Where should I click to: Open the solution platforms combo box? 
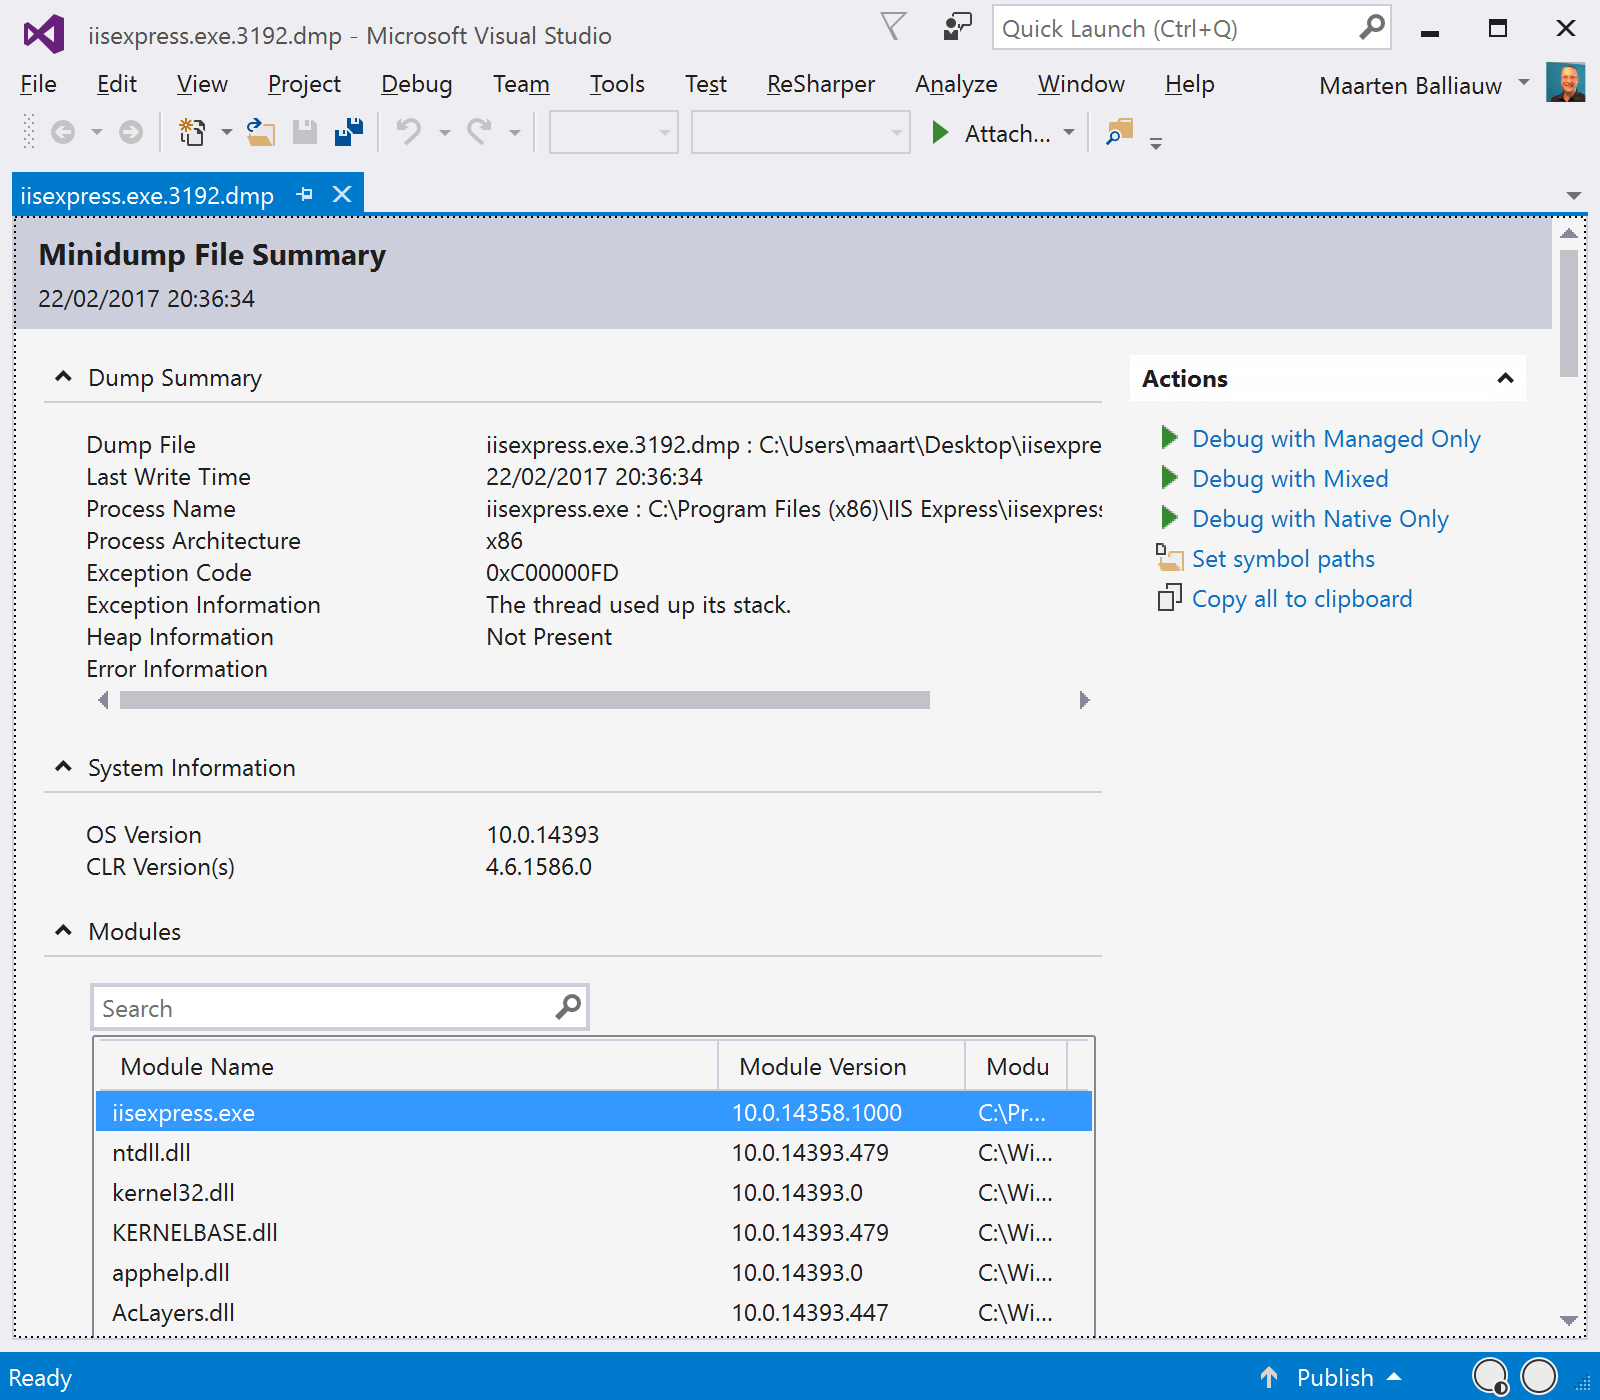pyautogui.click(x=801, y=132)
